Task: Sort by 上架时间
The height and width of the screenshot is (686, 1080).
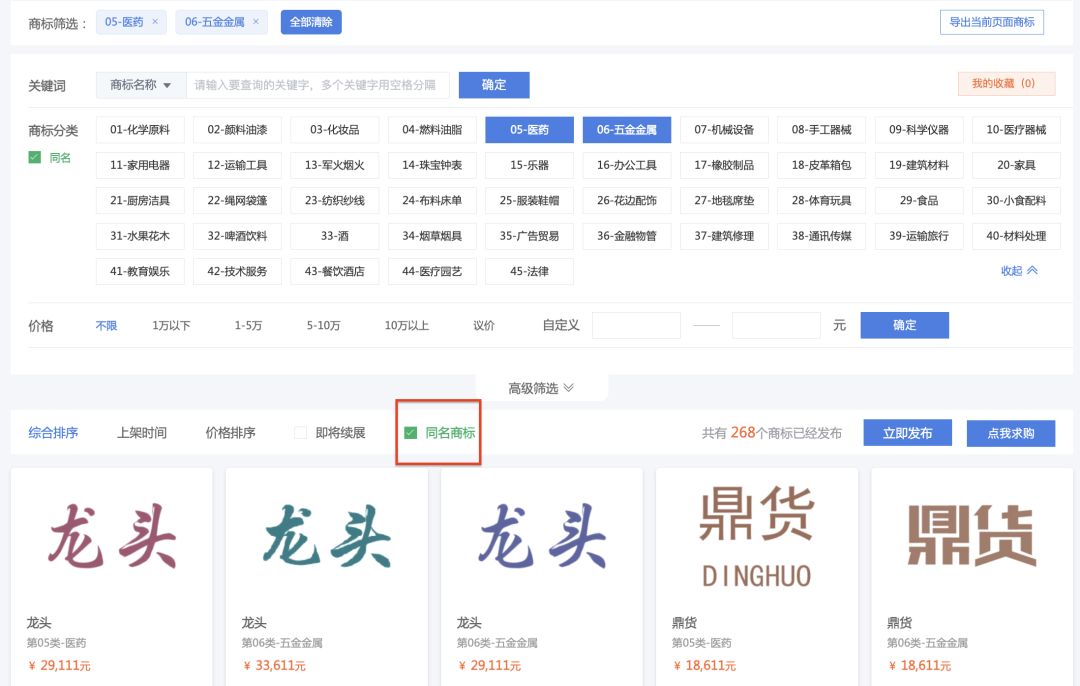Action: click(x=142, y=433)
